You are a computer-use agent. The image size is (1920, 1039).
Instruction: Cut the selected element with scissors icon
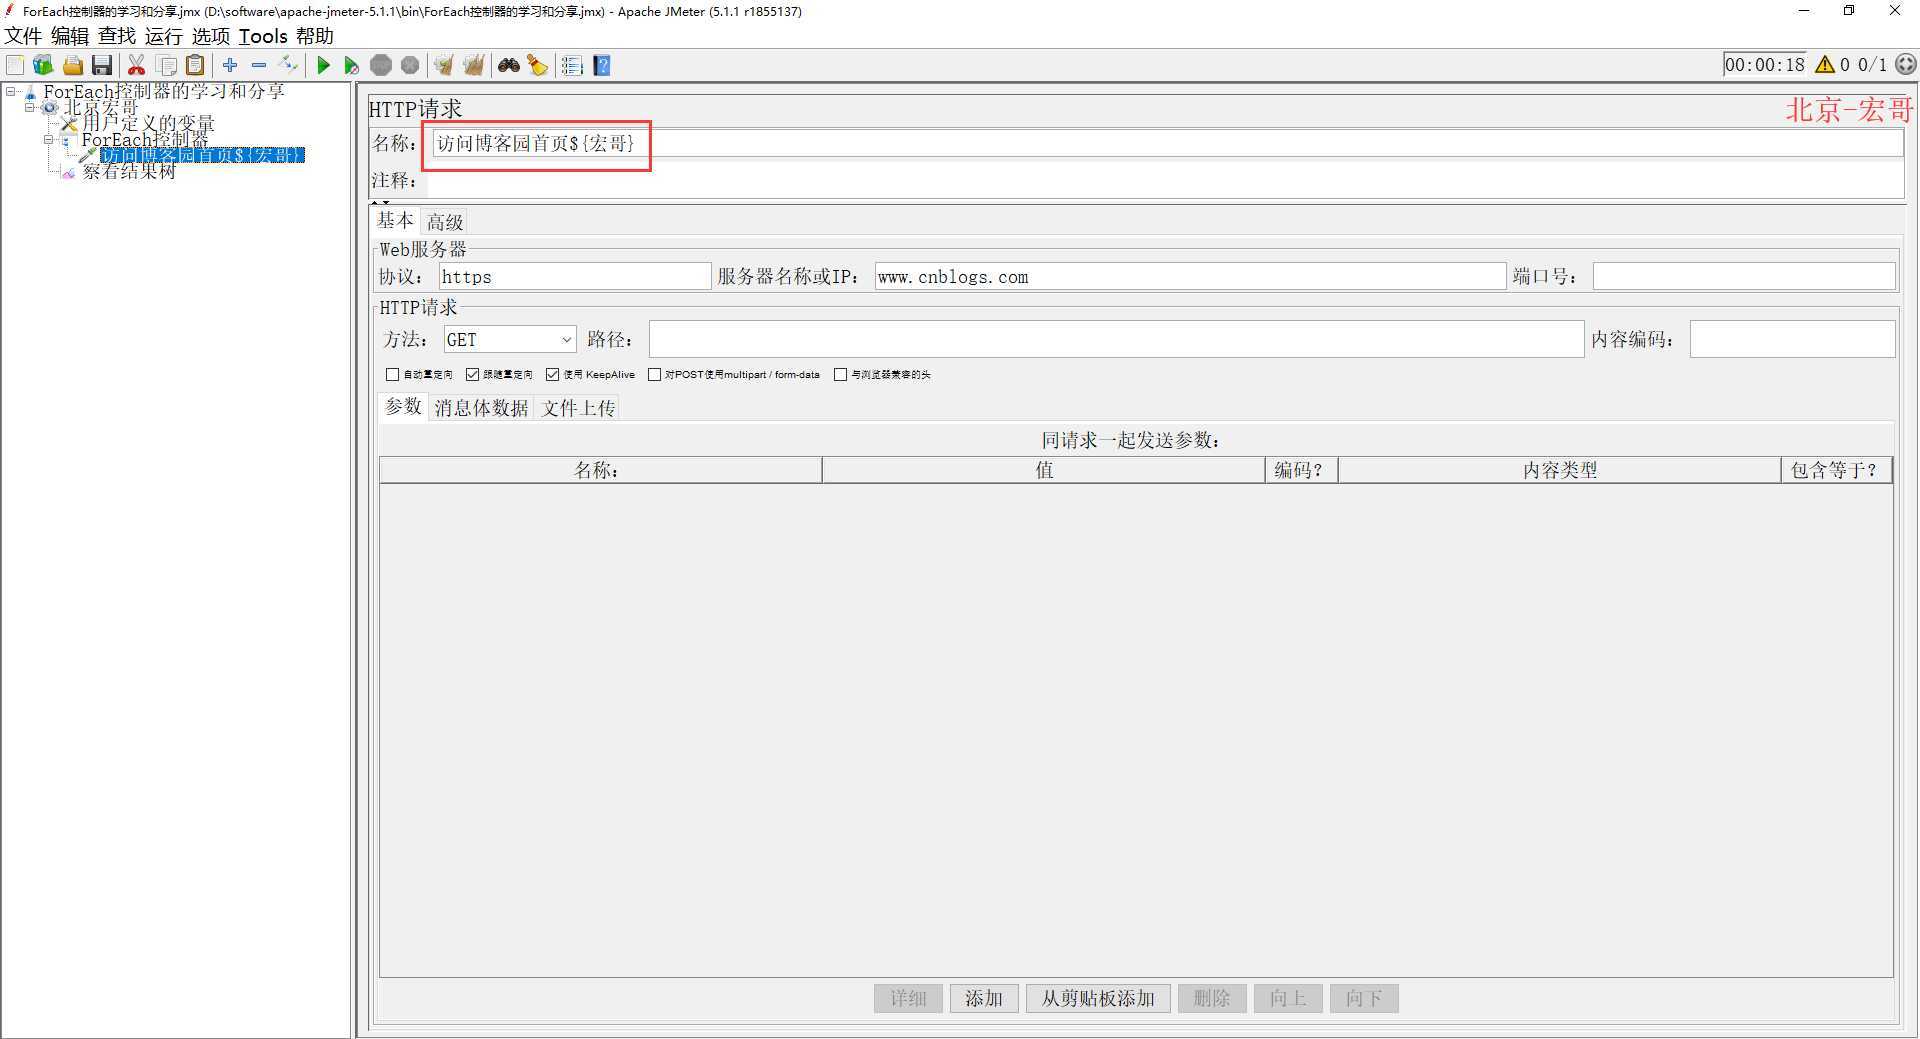137,66
